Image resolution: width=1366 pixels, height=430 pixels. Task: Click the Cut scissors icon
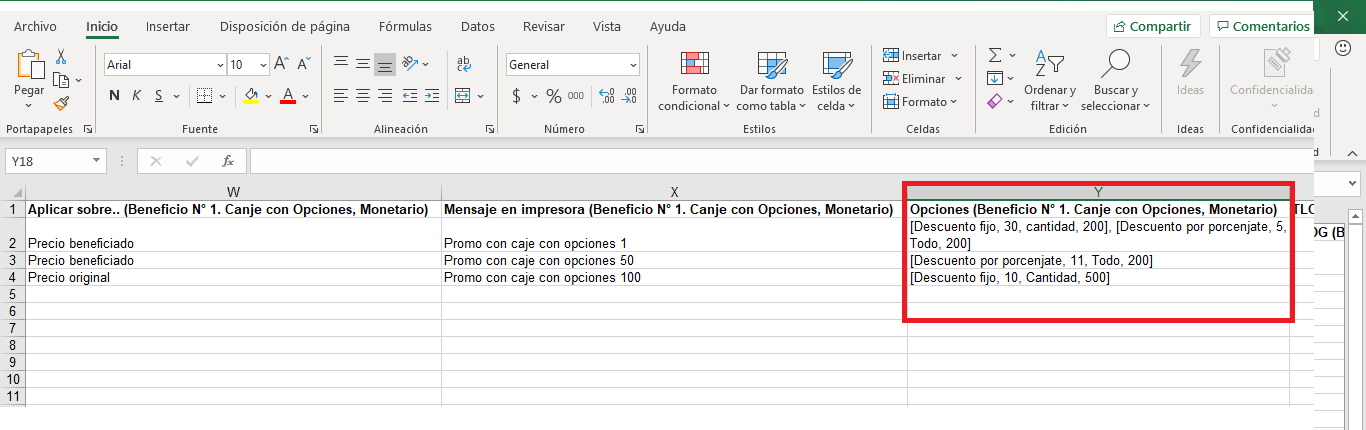coord(61,57)
